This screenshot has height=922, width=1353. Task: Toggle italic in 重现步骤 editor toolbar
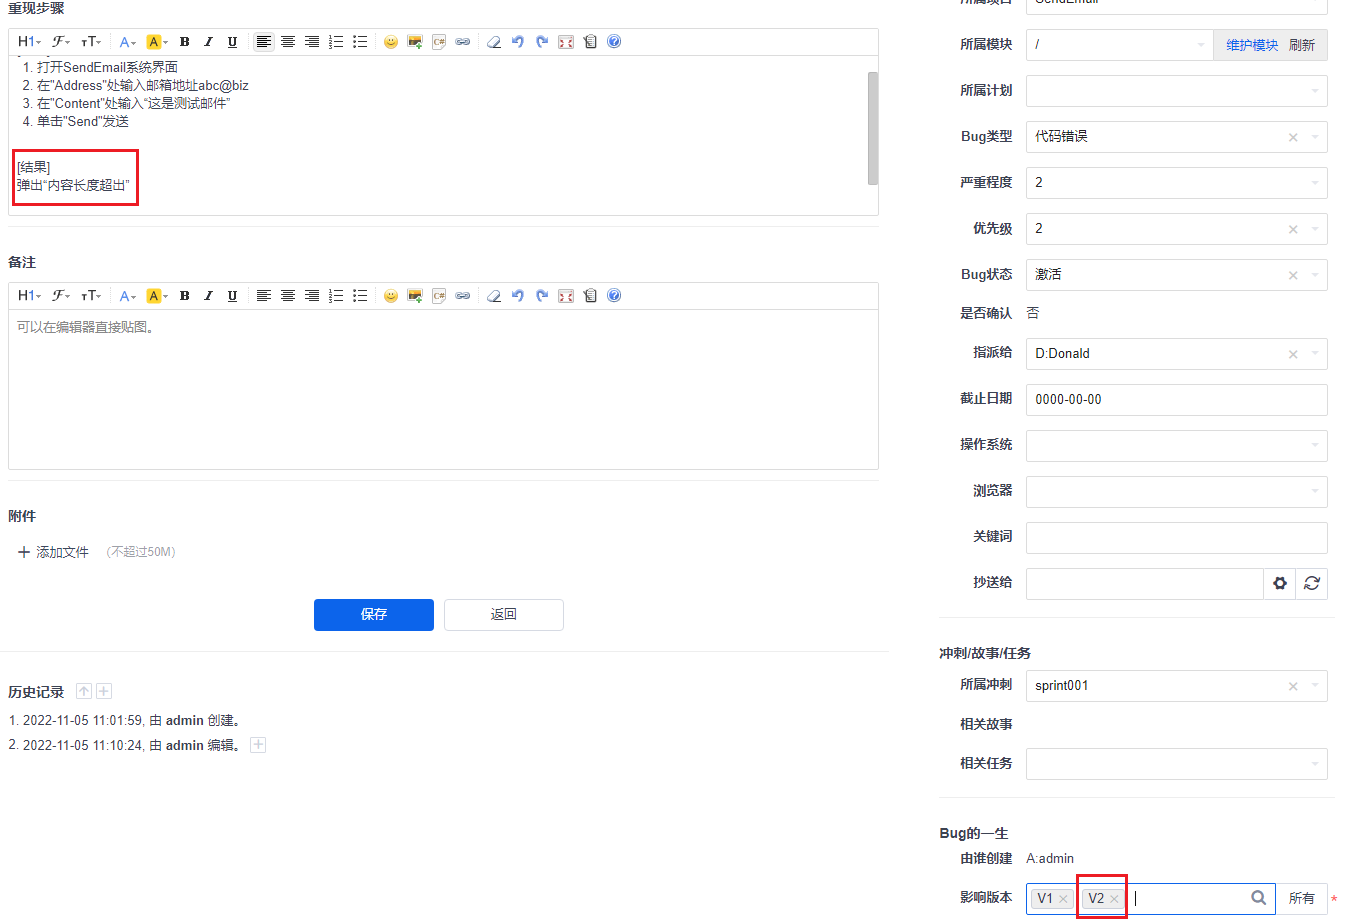[x=208, y=42]
